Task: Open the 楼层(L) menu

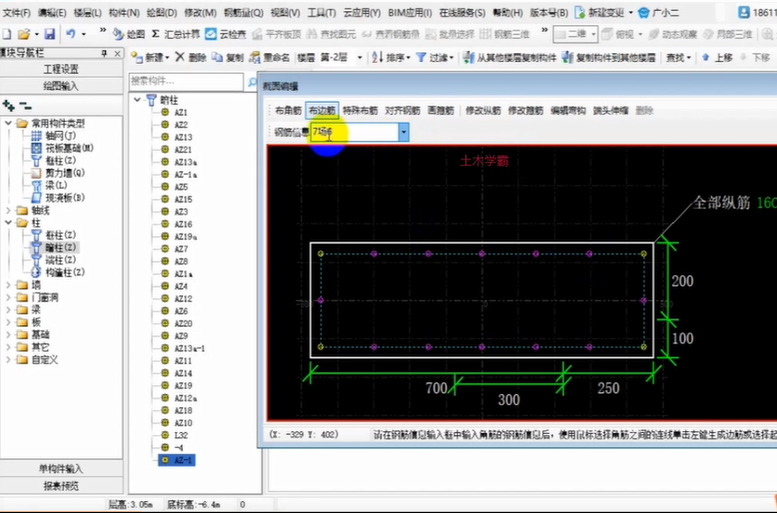Action: pos(87,13)
